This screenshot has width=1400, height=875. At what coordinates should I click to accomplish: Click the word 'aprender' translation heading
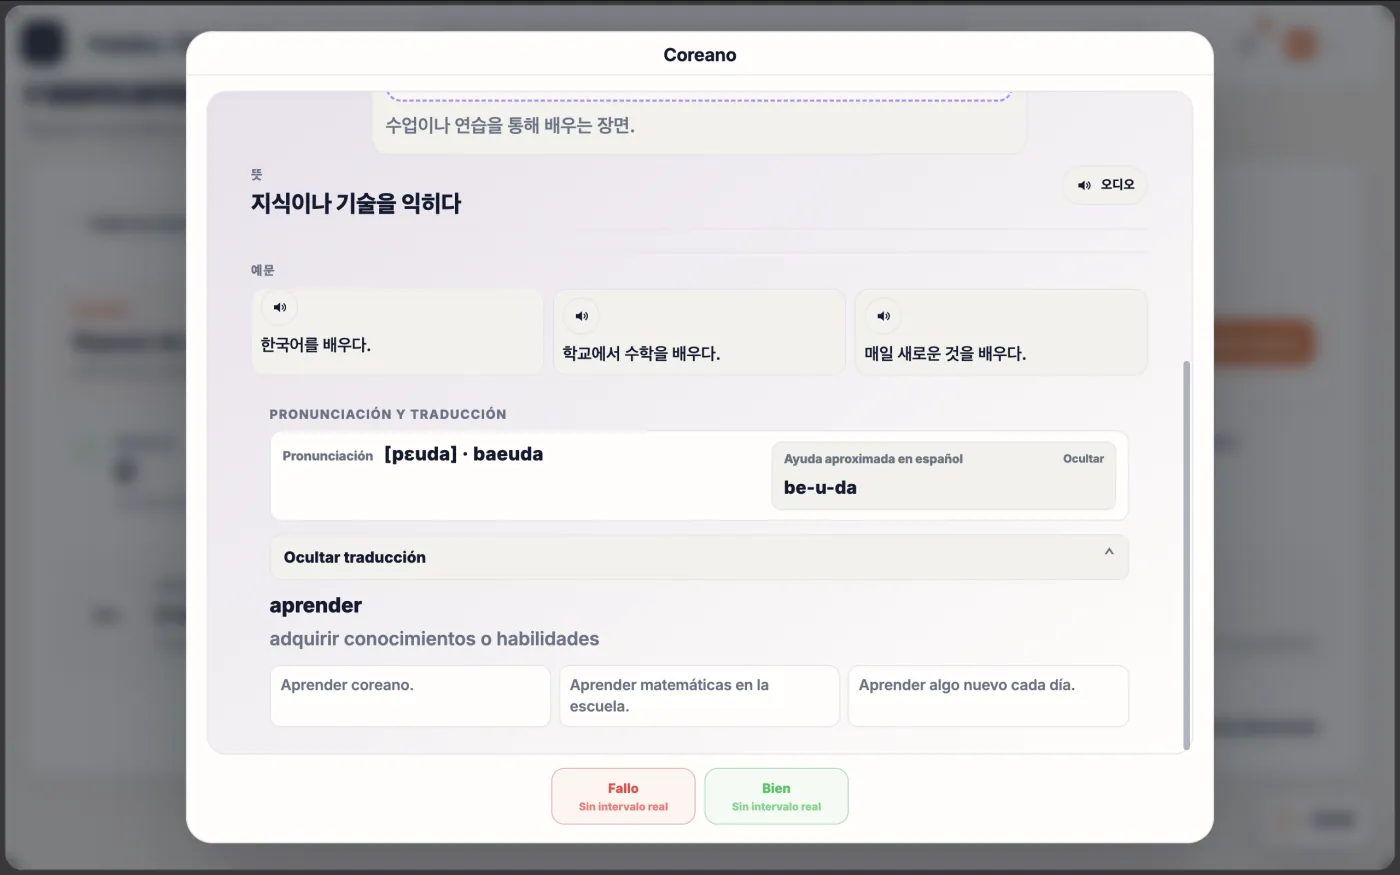click(x=316, y=606)
